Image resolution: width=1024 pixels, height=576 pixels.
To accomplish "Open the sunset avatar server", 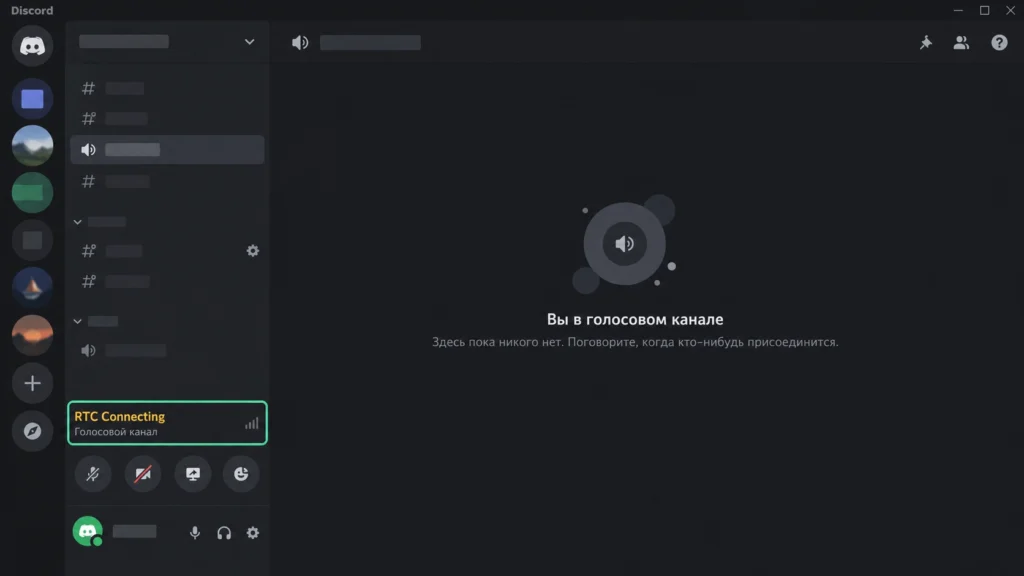I will click(32, 335).
